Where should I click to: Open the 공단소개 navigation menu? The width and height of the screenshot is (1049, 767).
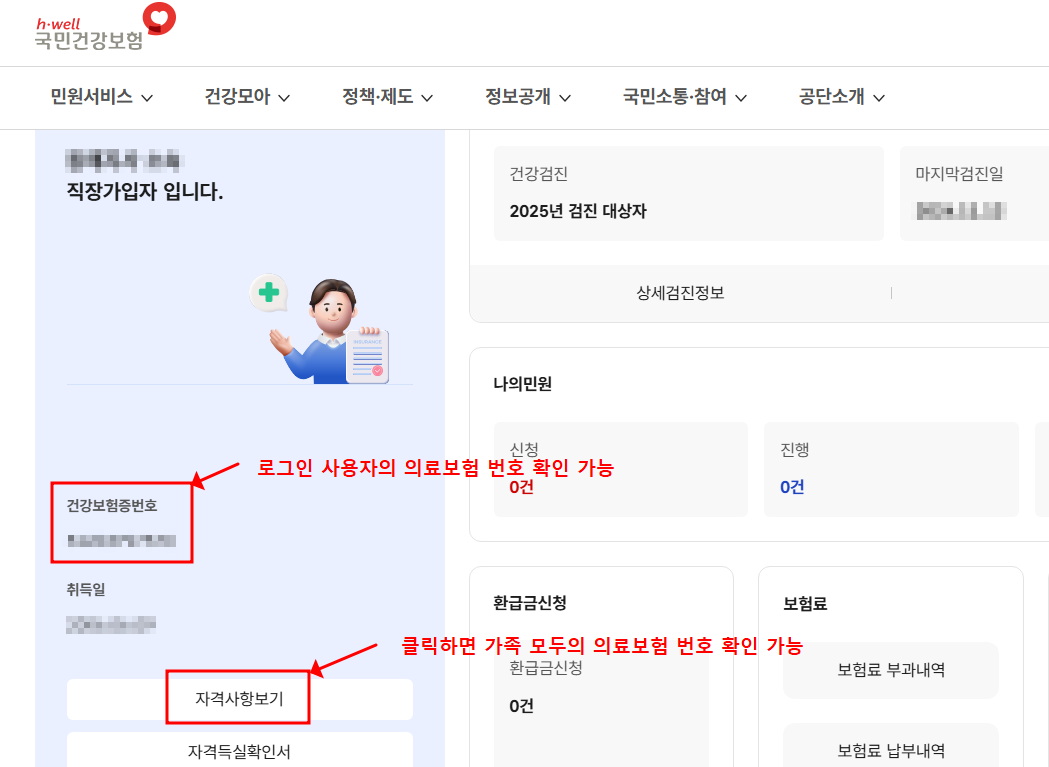840,97
